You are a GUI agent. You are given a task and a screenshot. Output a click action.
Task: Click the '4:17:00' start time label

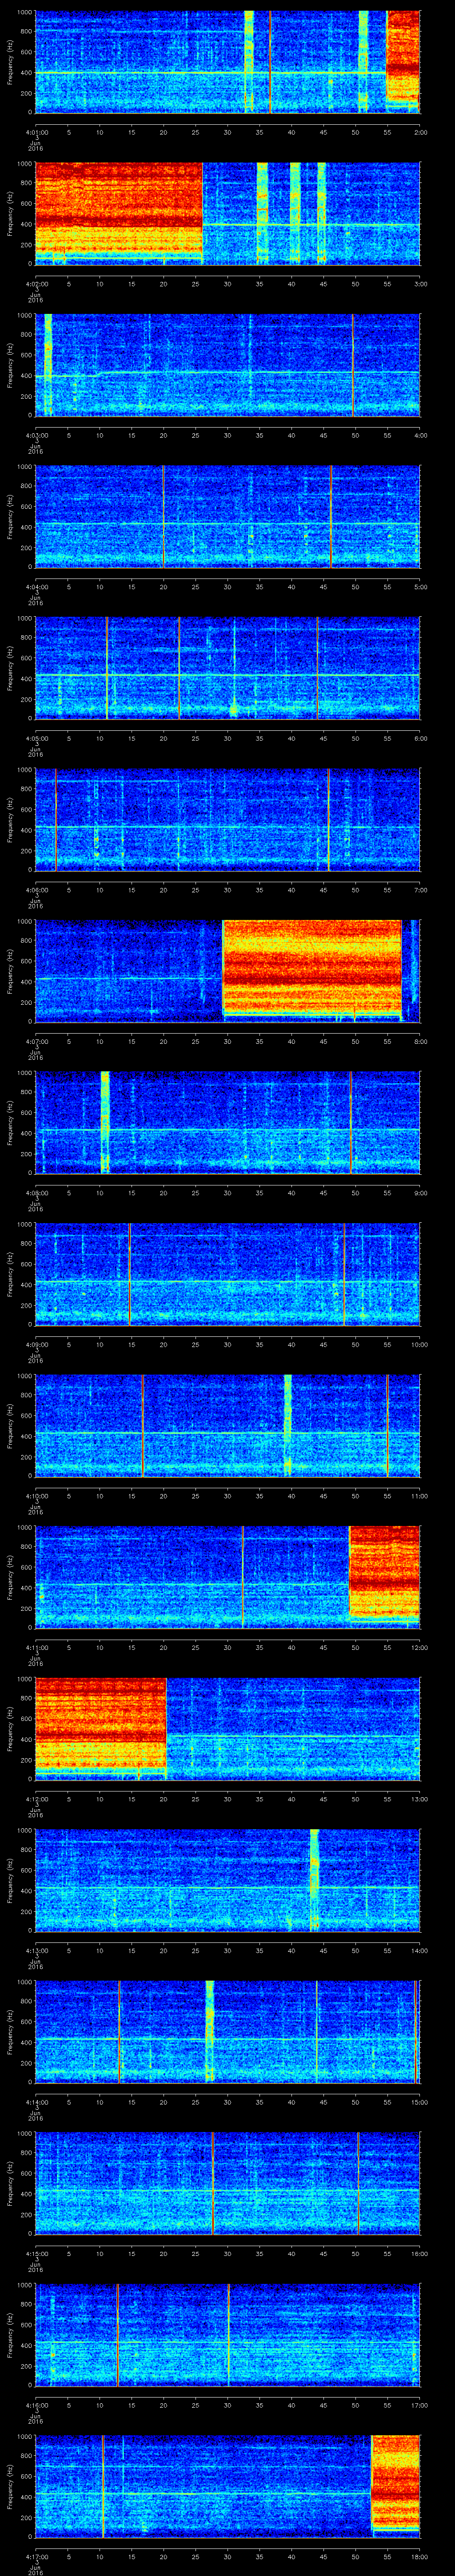click(36, 2556)
